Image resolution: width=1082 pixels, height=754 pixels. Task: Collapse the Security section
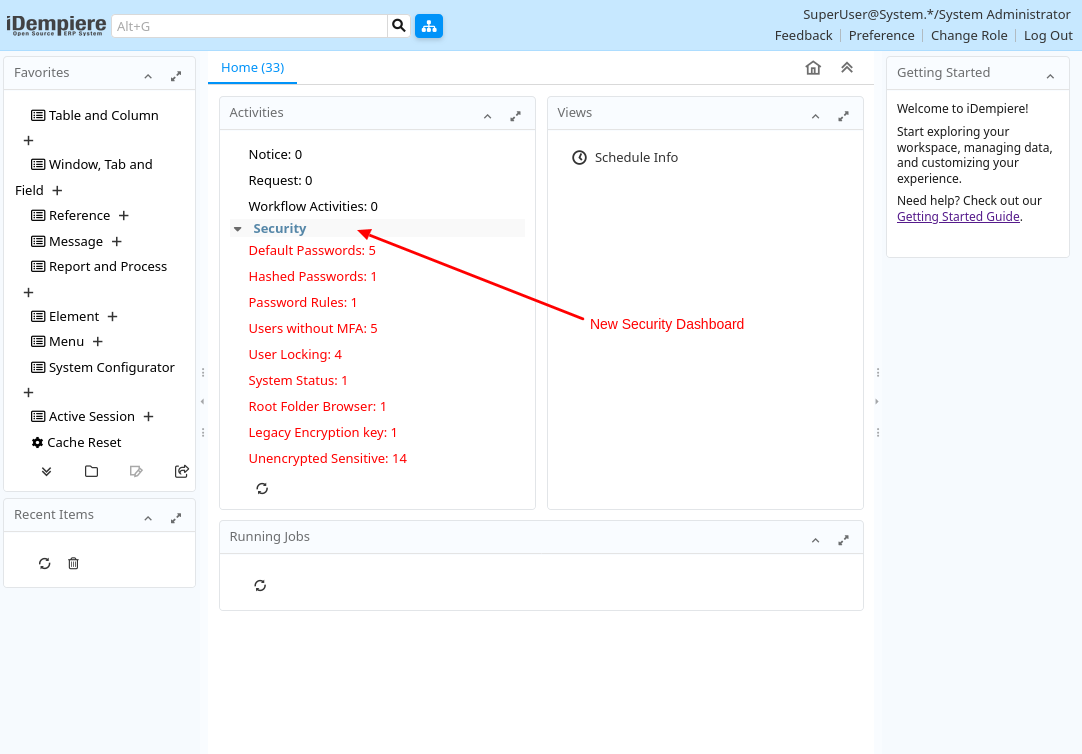238,229
